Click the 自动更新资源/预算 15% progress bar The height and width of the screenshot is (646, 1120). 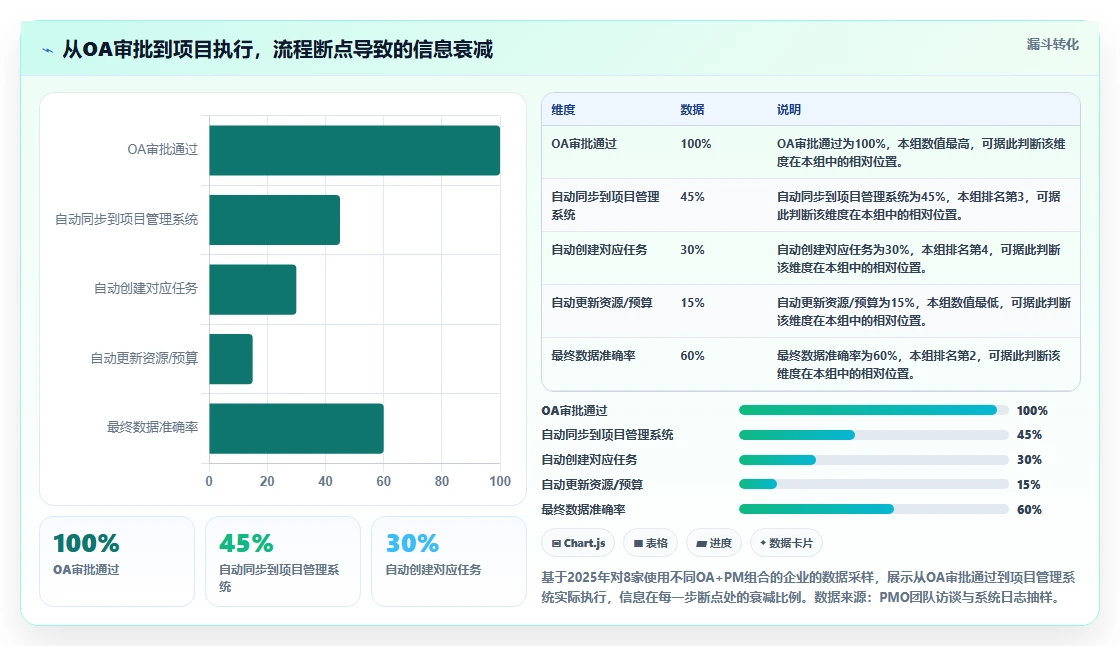coord(874,484)
